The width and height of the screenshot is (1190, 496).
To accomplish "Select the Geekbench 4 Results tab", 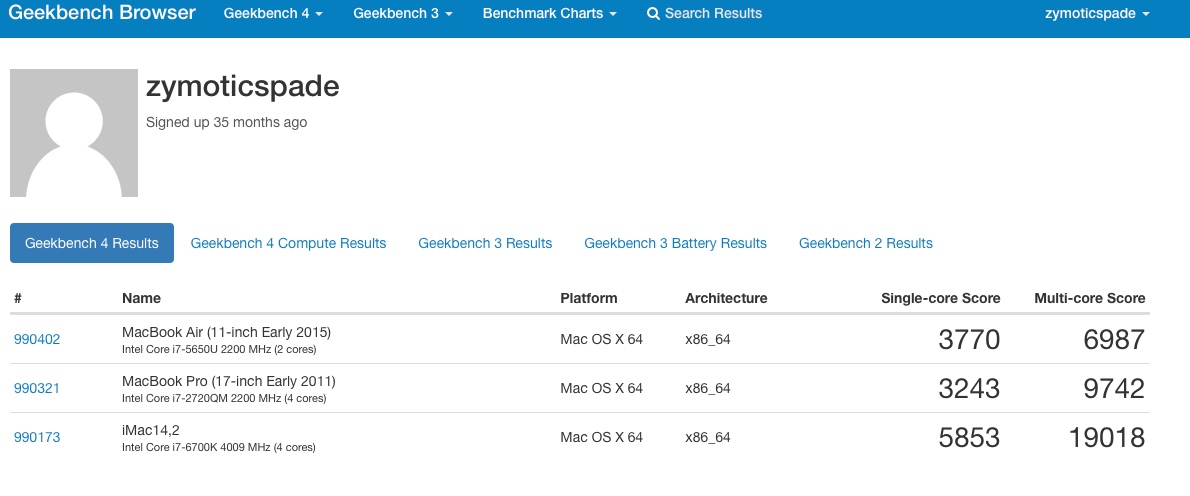I will pyautogui.click(x=92, y=243).
